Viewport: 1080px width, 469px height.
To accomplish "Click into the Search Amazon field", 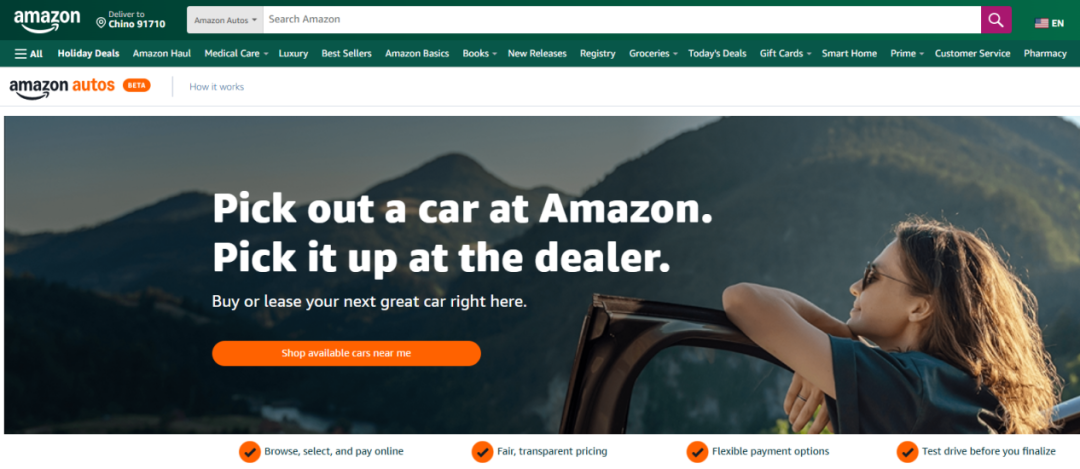I will tap(621, 20).
